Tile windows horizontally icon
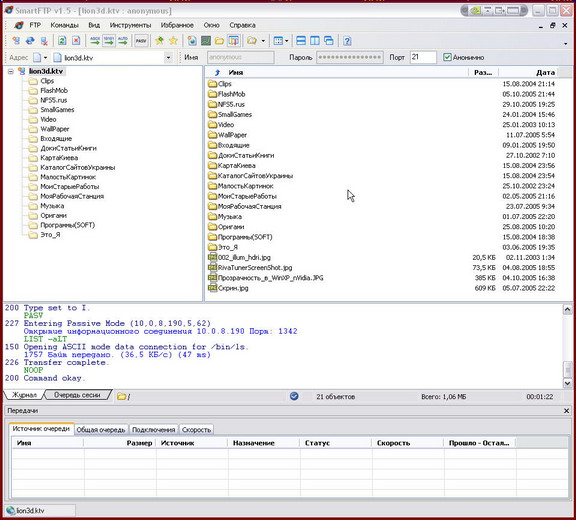576x520 pixels. pyautogui.click(x=301, y=41)
